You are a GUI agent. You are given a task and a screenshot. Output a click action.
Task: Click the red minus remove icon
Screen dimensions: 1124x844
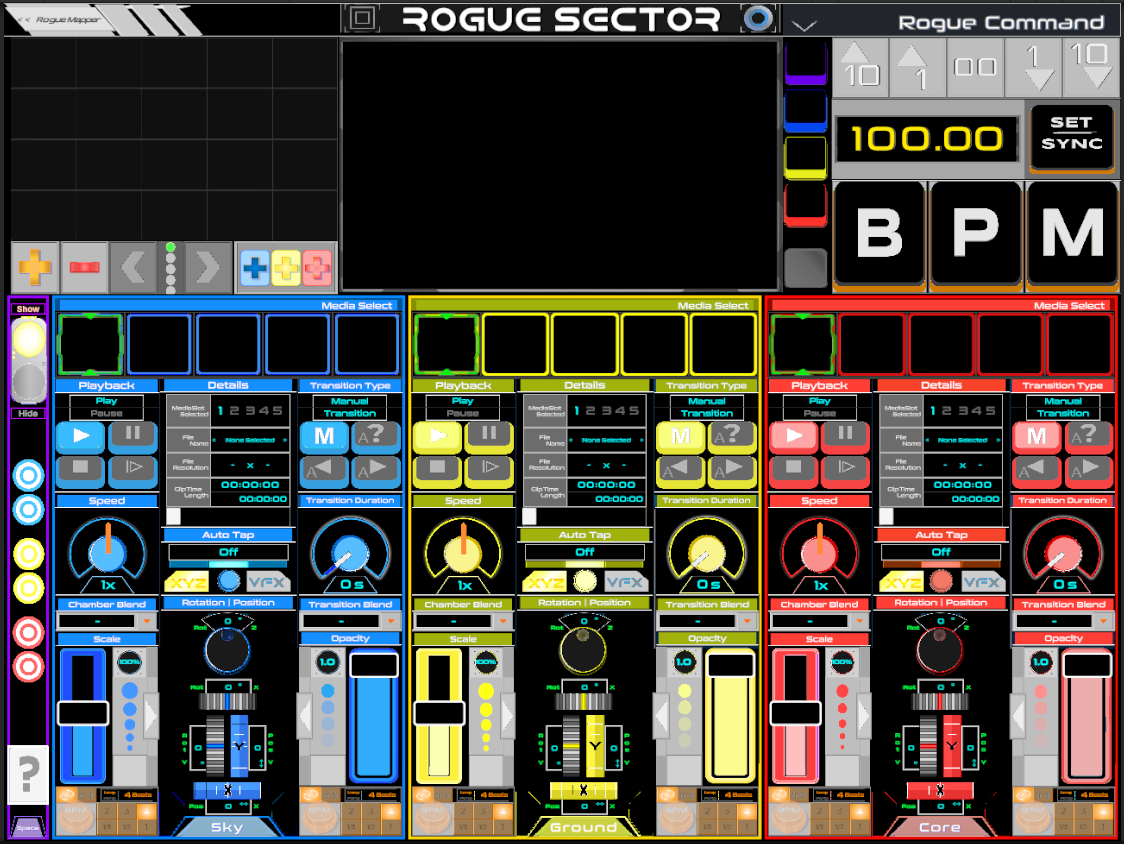coord(84,267)
